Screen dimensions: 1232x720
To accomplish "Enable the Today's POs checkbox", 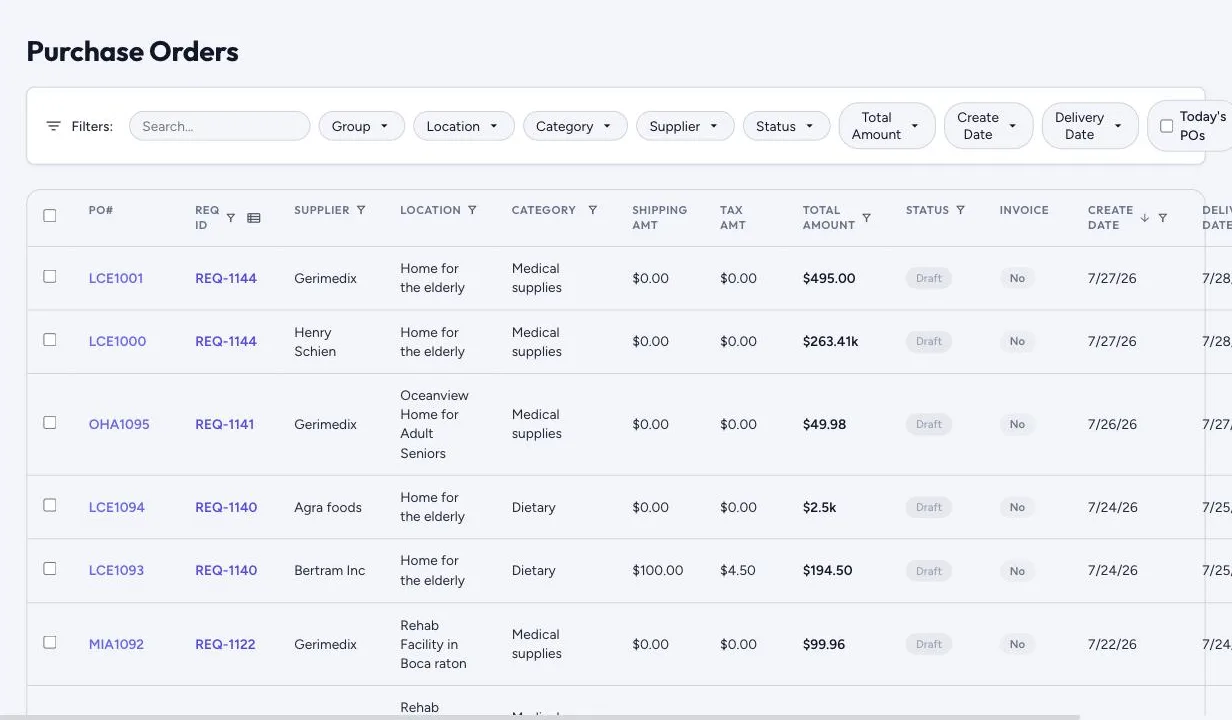I will click(x=1166, y=126).
